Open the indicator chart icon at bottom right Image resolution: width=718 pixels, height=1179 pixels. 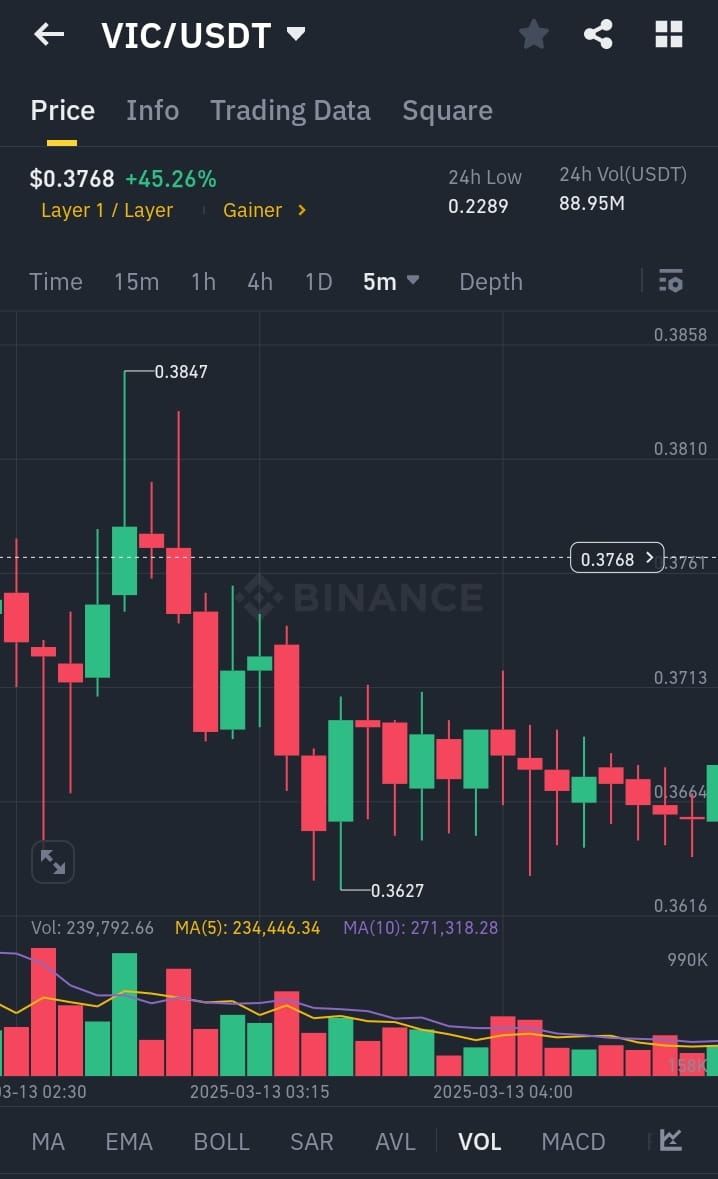tap(671, 1140)
